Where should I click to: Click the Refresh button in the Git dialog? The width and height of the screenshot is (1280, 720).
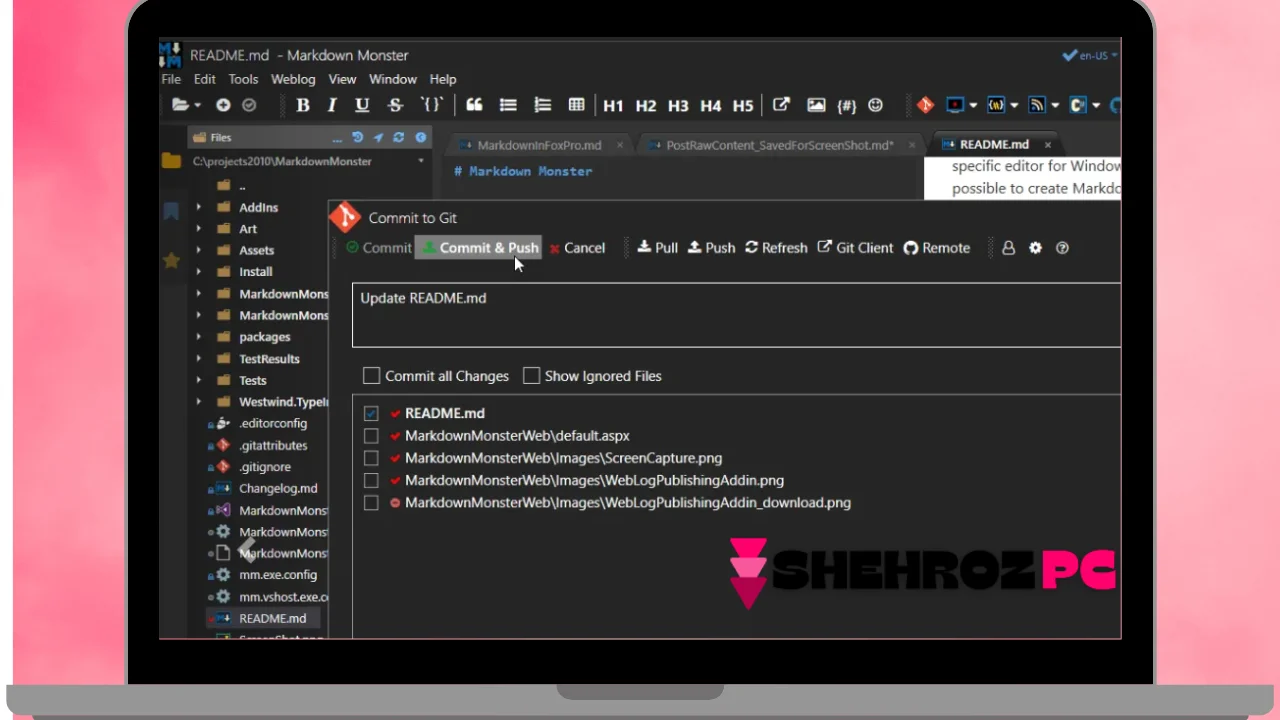(776, 248)
